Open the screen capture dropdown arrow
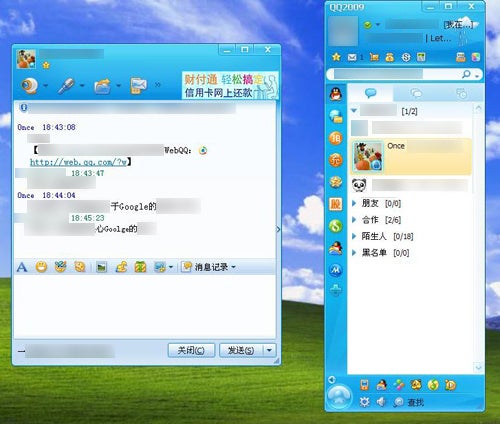The width and height of the screenshot is (500, 424). pyautogui.click(x=171, y=267)
